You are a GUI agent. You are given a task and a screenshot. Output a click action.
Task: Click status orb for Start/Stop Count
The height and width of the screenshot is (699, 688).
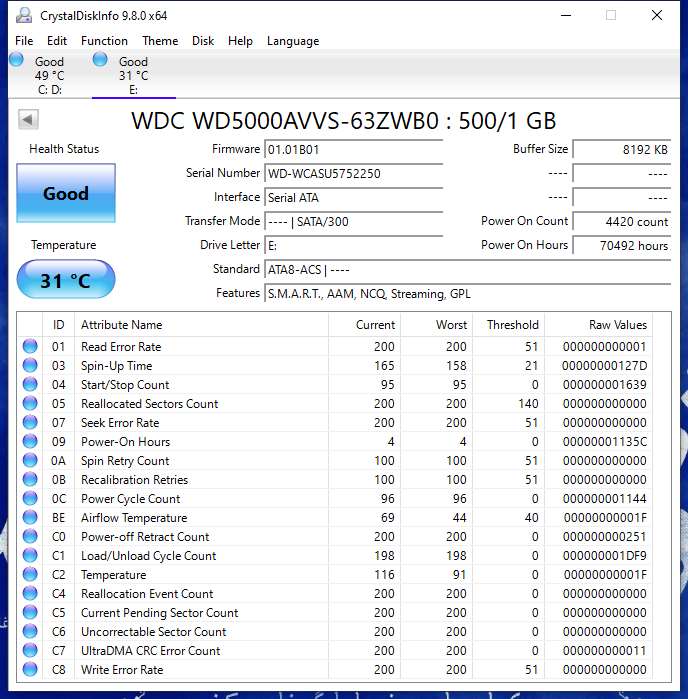(x=30, y=384)
